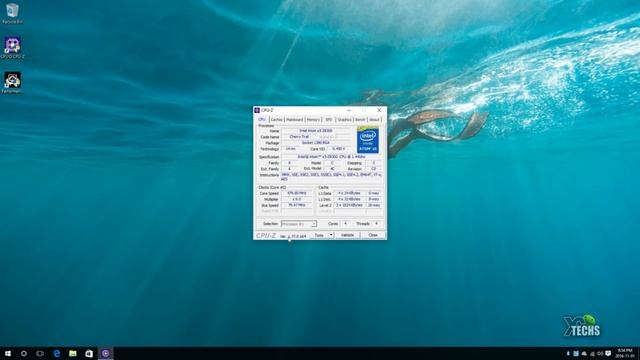Open network tray icon

coord(592,353)
